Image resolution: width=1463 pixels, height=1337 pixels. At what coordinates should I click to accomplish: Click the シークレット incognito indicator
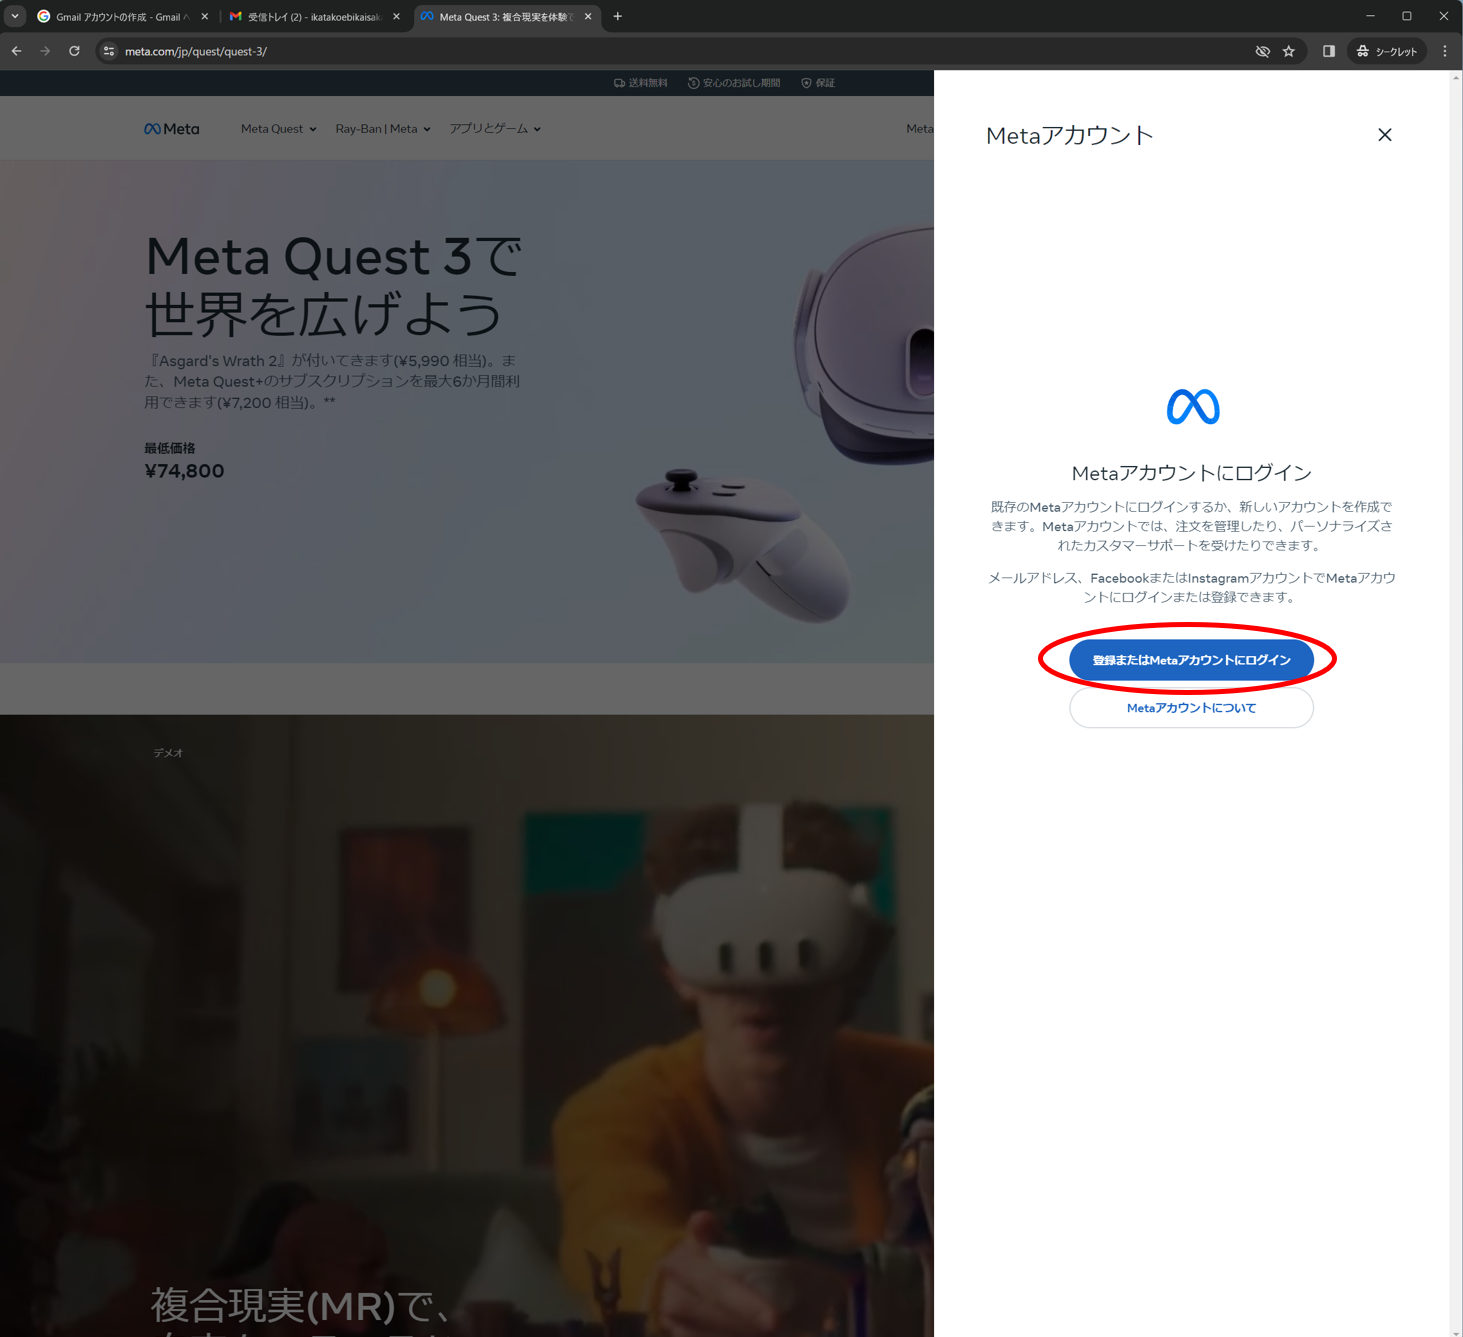pos(1386,51)
